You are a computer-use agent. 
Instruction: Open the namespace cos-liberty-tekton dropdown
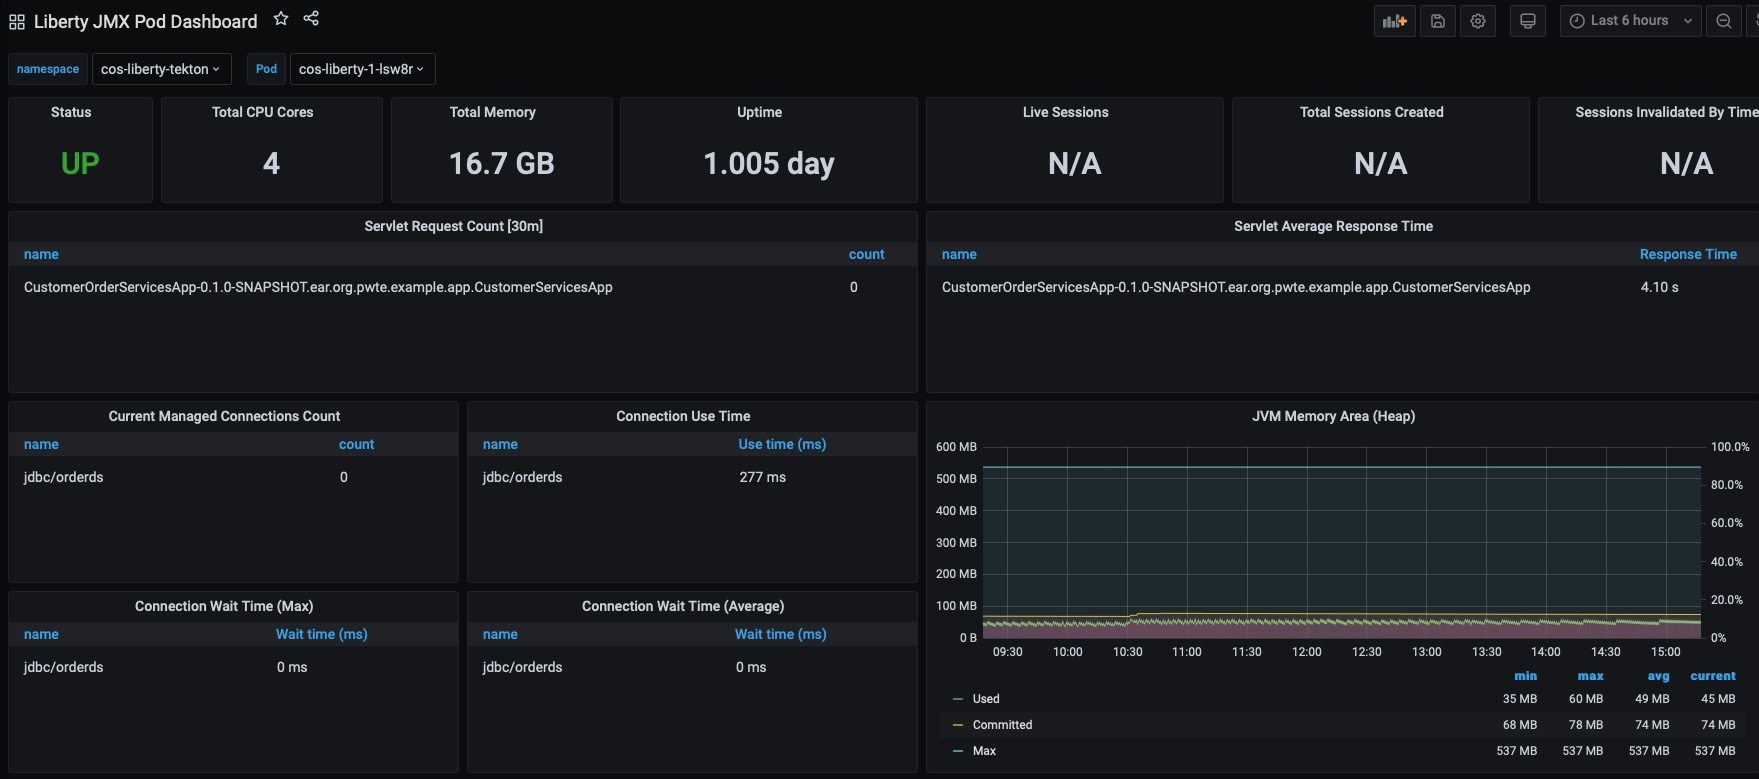160,69
